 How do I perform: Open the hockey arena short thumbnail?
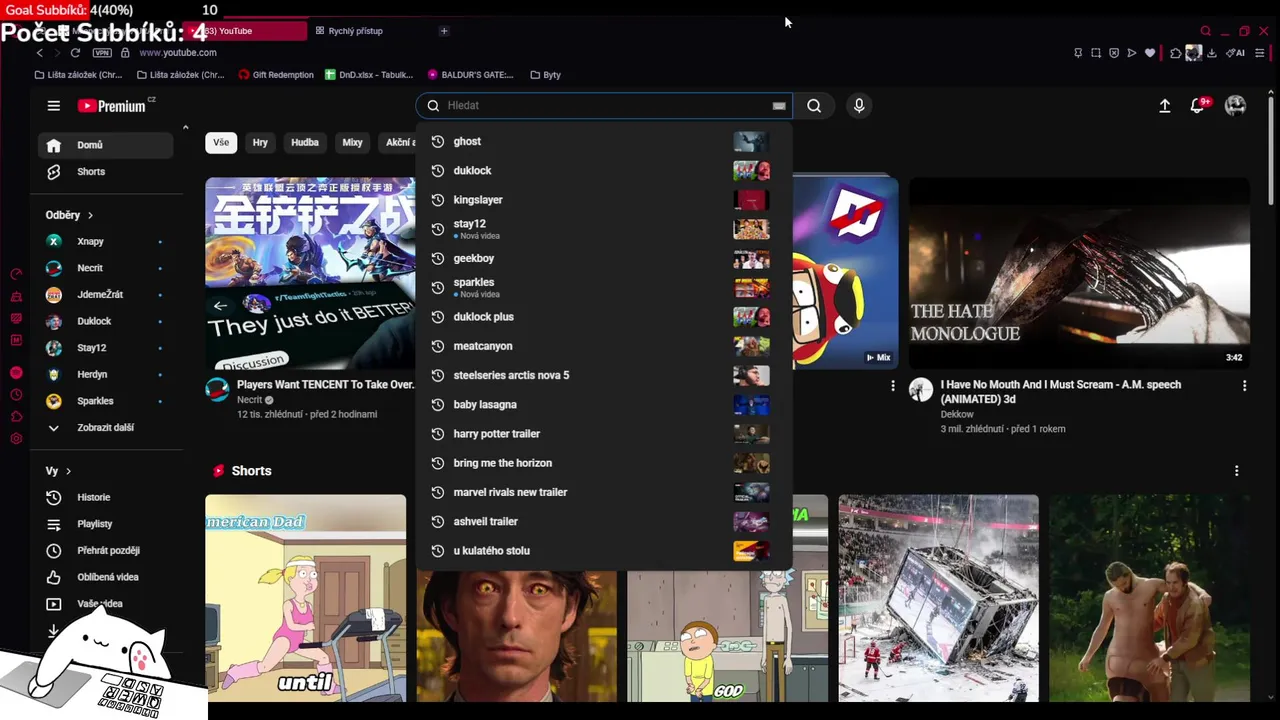click(938, 598)
